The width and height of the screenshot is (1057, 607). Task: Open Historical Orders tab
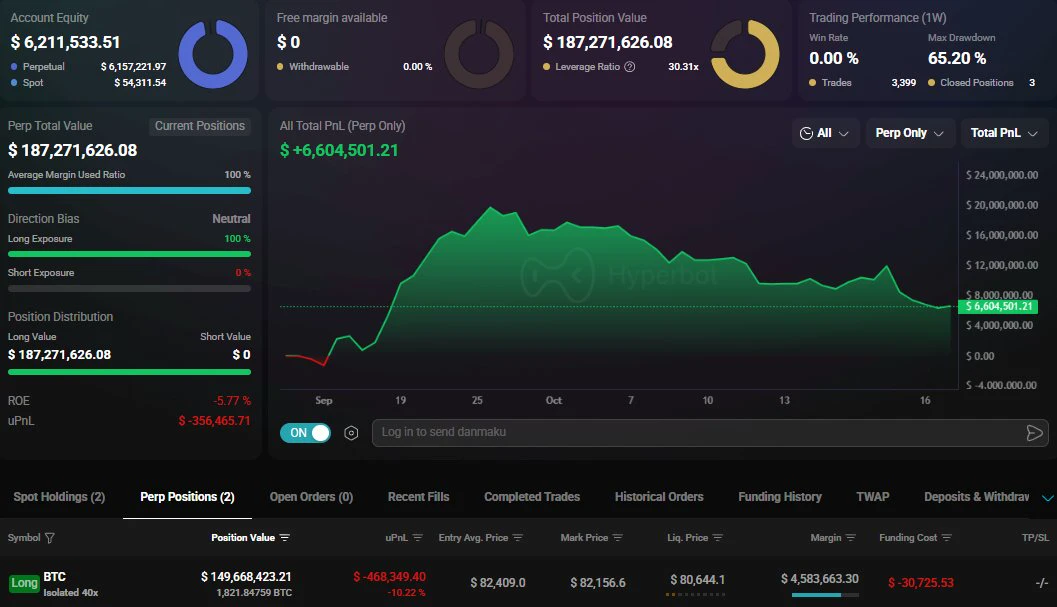(x=659, y=497)
